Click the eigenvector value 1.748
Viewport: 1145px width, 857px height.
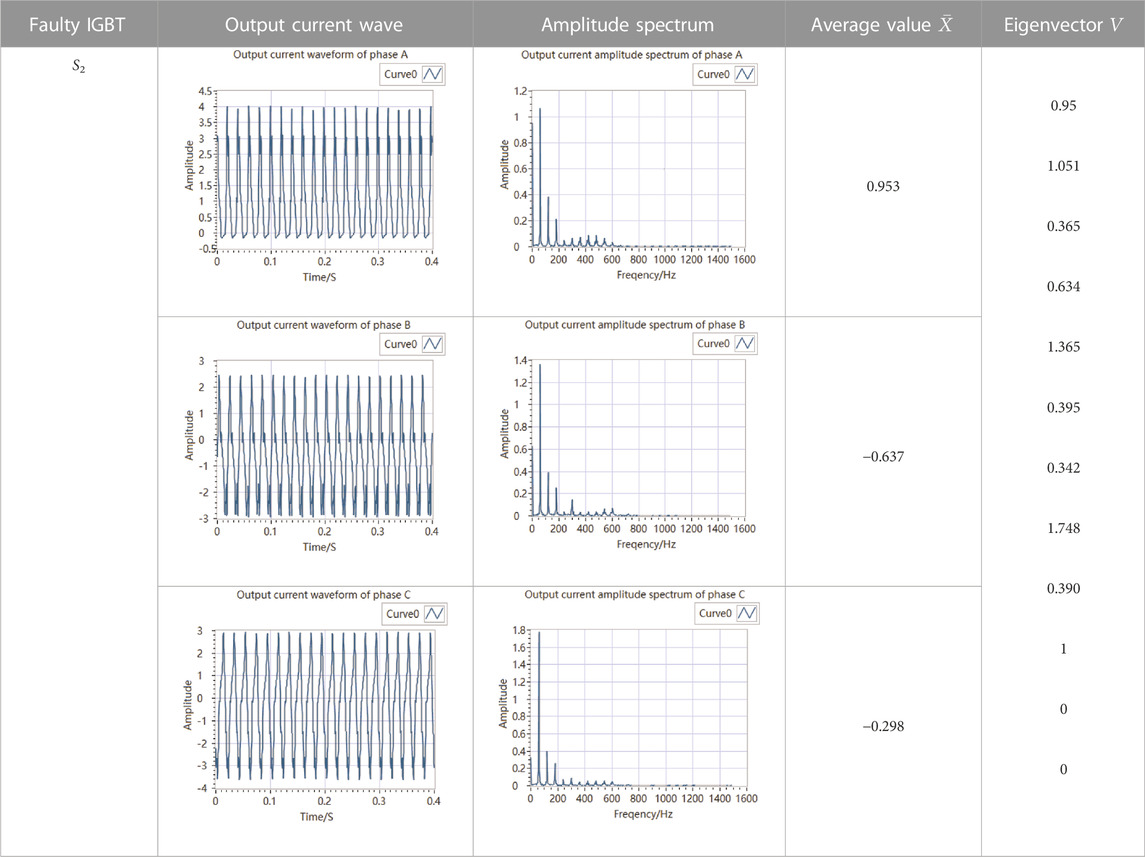(1063, 528)
